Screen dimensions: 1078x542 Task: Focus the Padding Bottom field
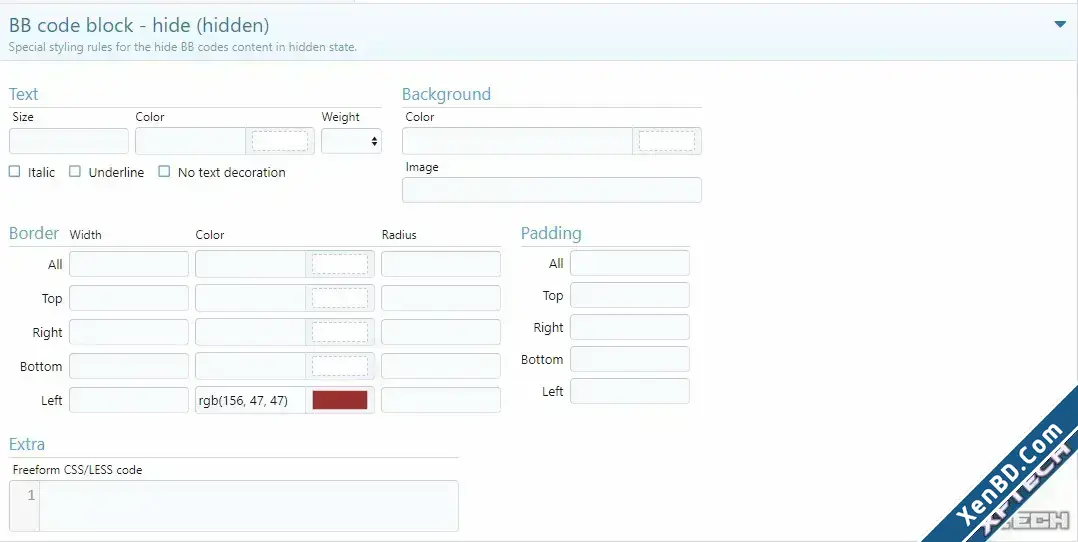pos(630,359)
